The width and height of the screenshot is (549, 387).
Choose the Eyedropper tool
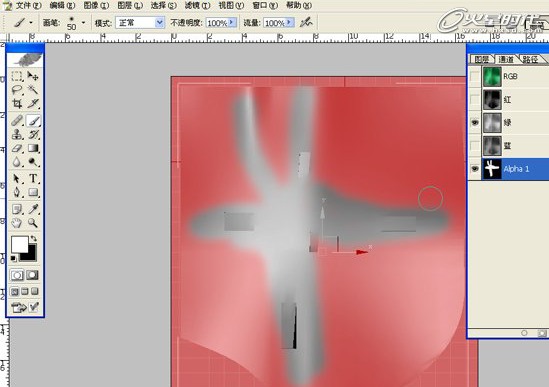(x=33, y=209)
